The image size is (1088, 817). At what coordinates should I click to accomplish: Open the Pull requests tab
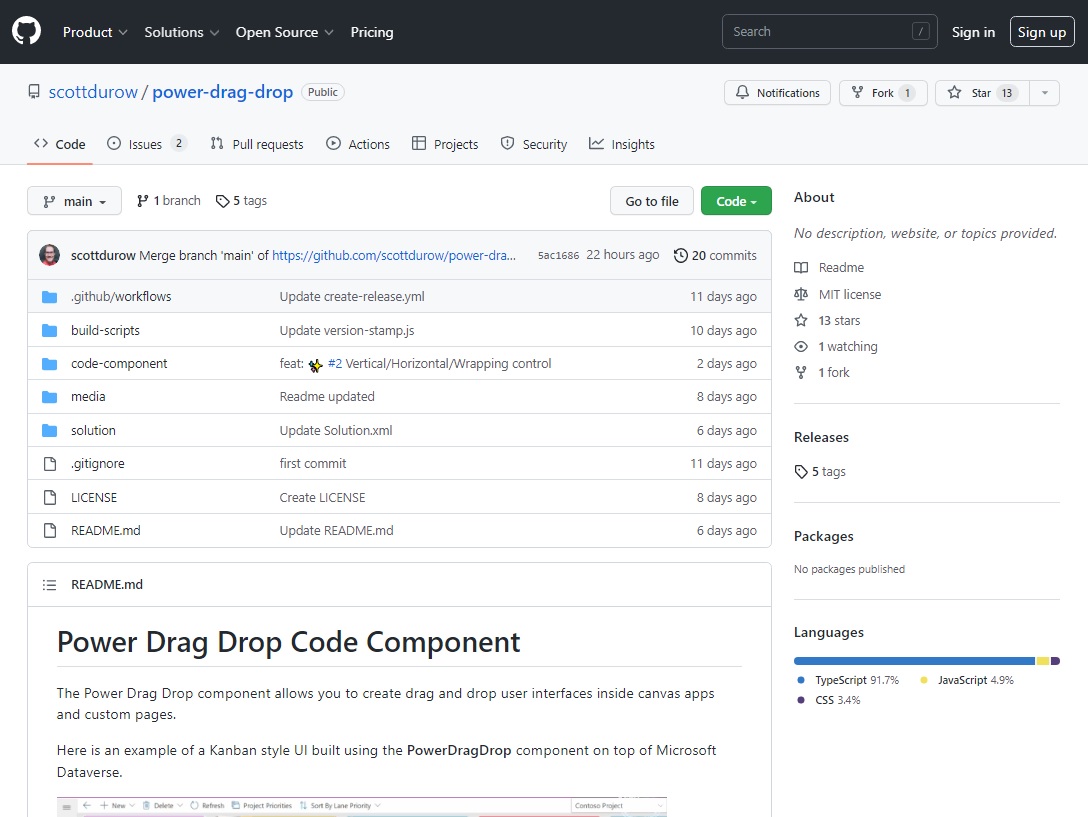coord(256,143)
